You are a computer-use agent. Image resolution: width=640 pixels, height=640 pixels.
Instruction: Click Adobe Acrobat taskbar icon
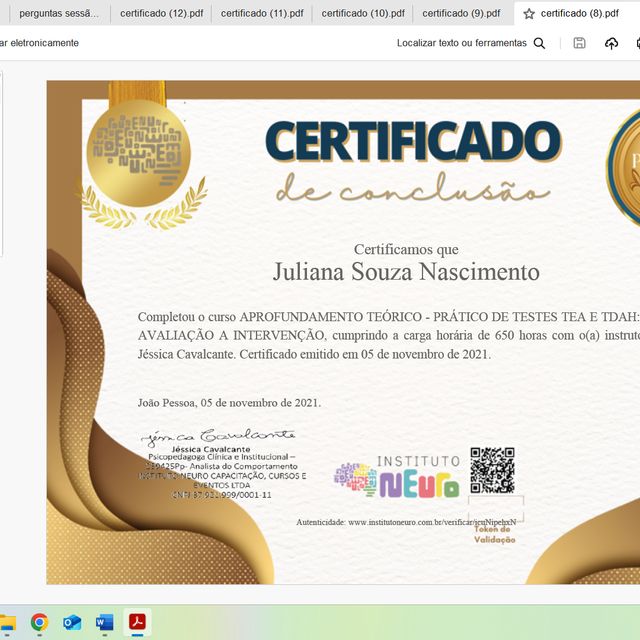pos(138,622)
